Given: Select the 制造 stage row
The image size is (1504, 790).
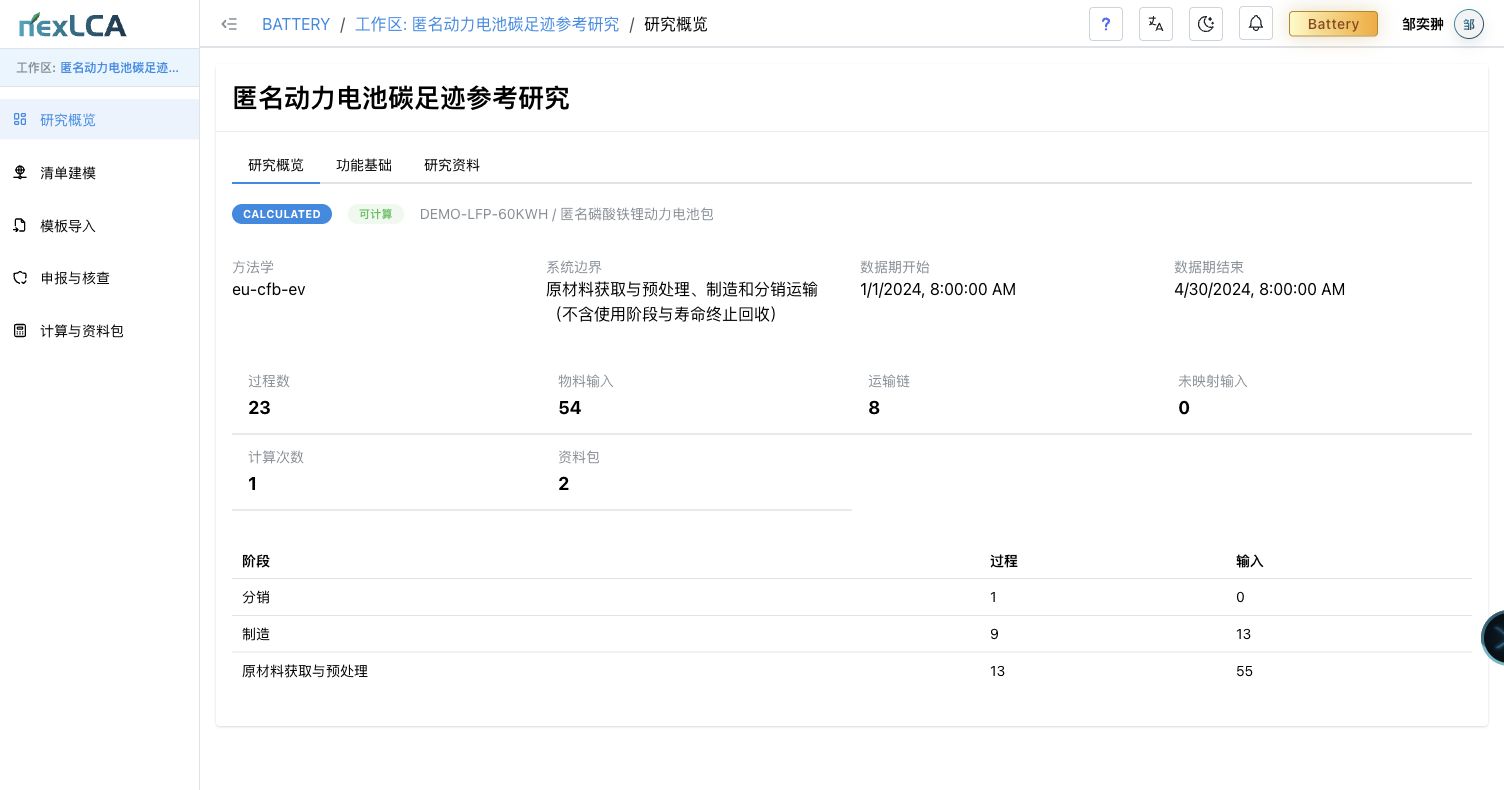Looking at the screenshot, I should coord(852,634).
